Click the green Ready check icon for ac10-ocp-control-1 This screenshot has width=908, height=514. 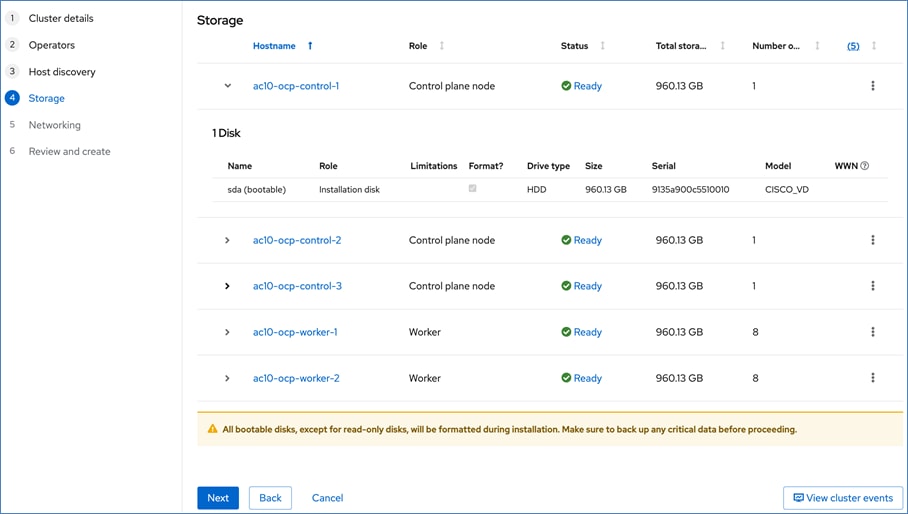(566, 86)
